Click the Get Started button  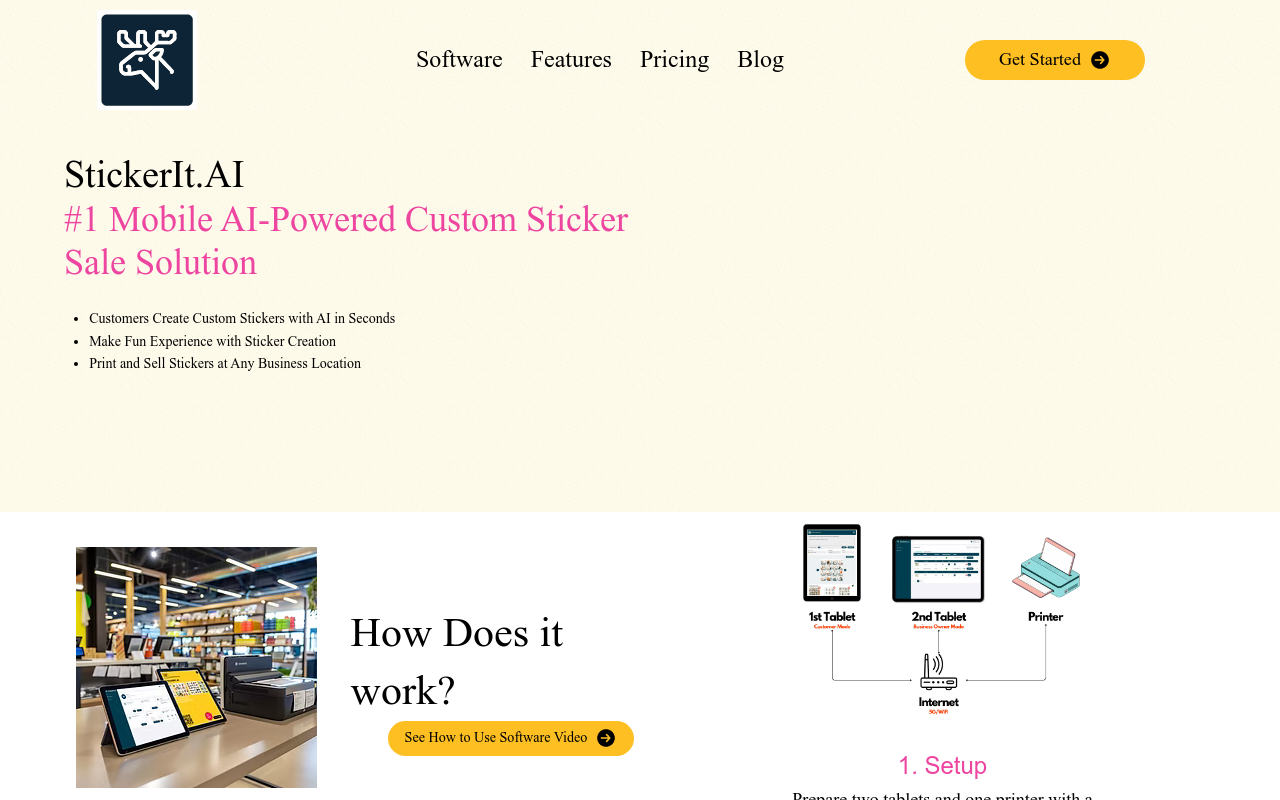(x=1055, y=60)
